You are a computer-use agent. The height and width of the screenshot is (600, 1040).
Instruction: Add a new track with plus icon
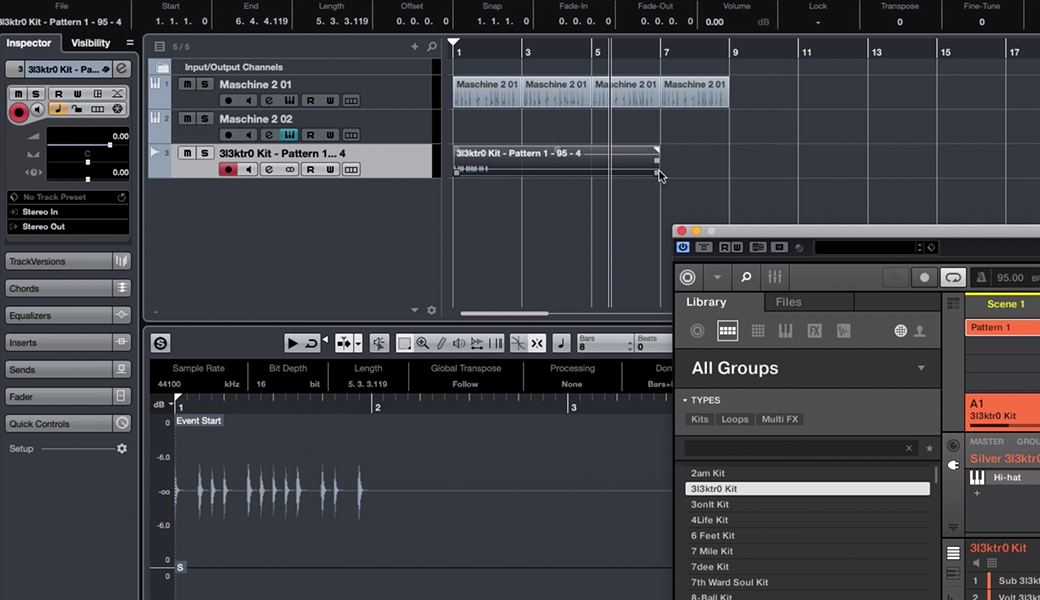click(415, 46)
